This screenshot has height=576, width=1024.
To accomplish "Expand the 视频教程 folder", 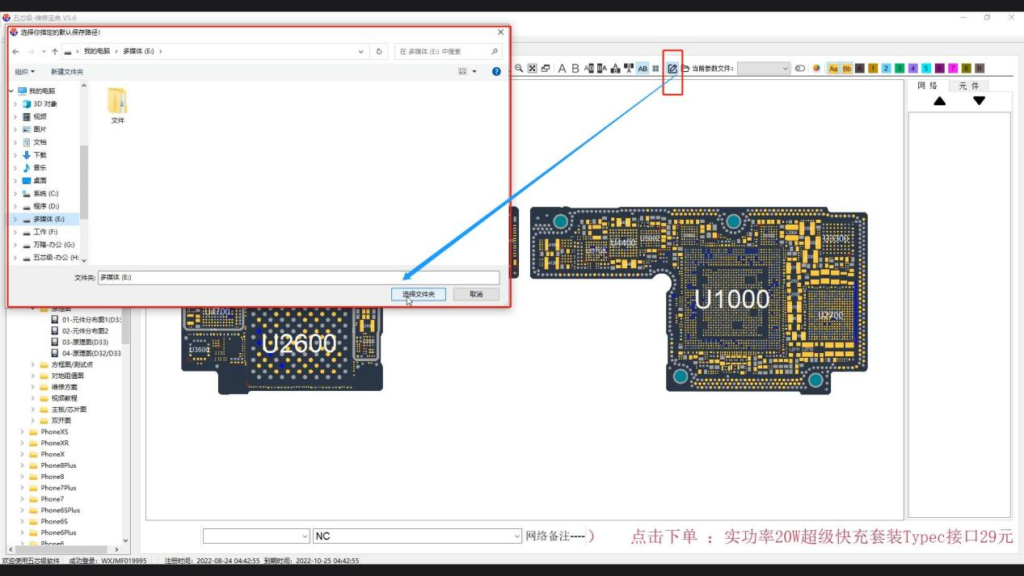I will [x=33, y=398].
